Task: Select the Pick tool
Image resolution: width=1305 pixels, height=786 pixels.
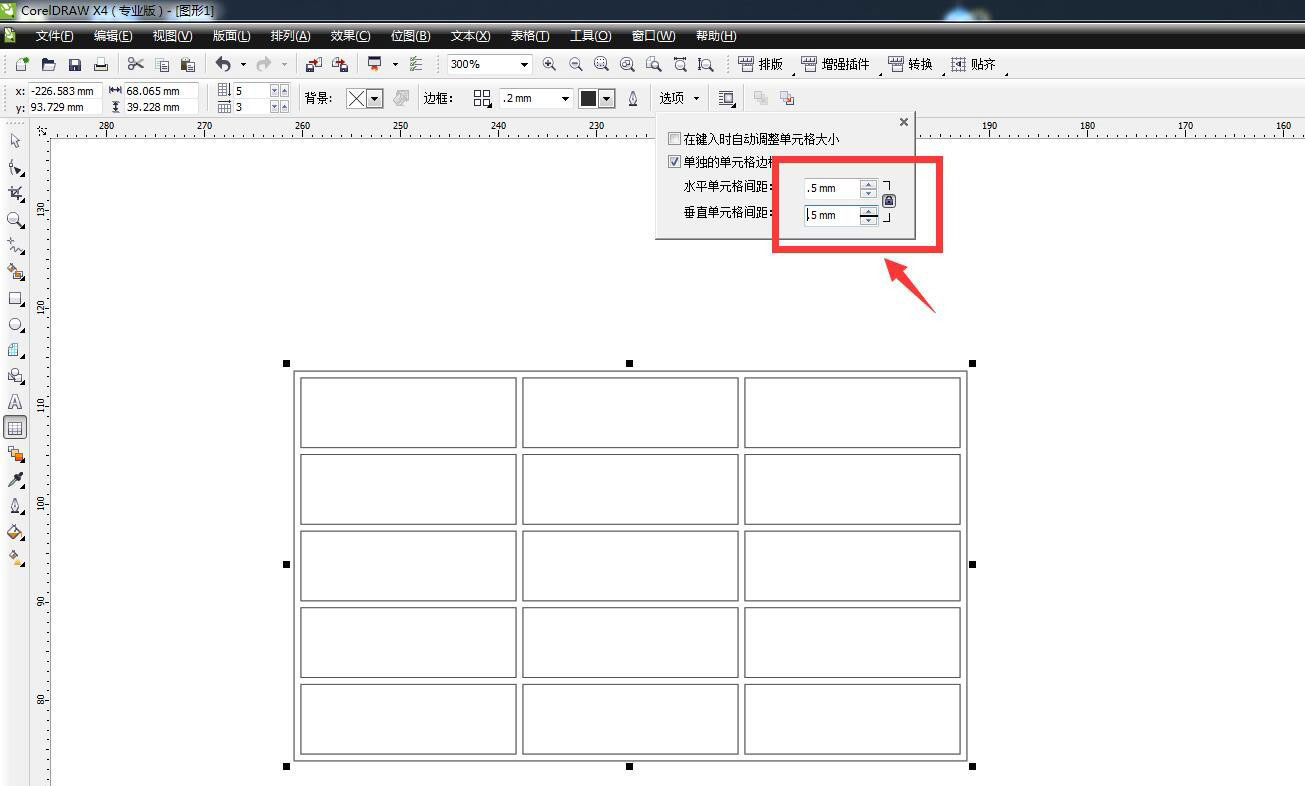Action: click(x=15, y=141)
